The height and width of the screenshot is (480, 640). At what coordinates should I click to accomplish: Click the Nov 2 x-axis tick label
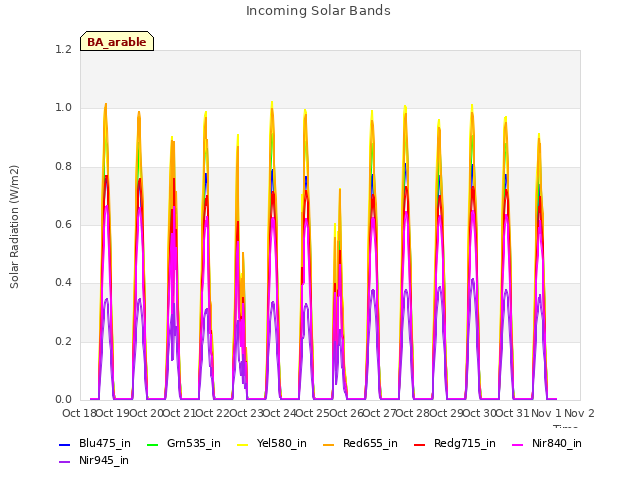click(x=579, y=413)
